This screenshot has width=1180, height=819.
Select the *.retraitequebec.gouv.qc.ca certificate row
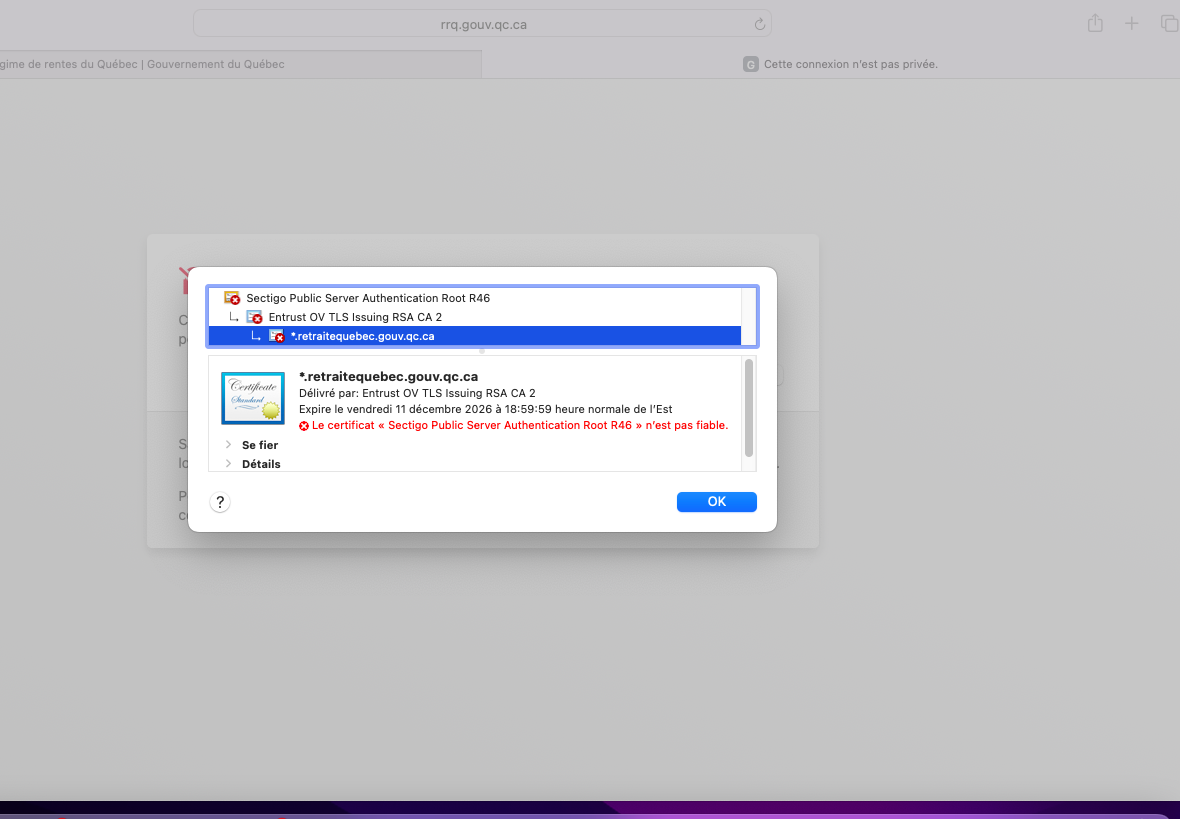(474, 336)
